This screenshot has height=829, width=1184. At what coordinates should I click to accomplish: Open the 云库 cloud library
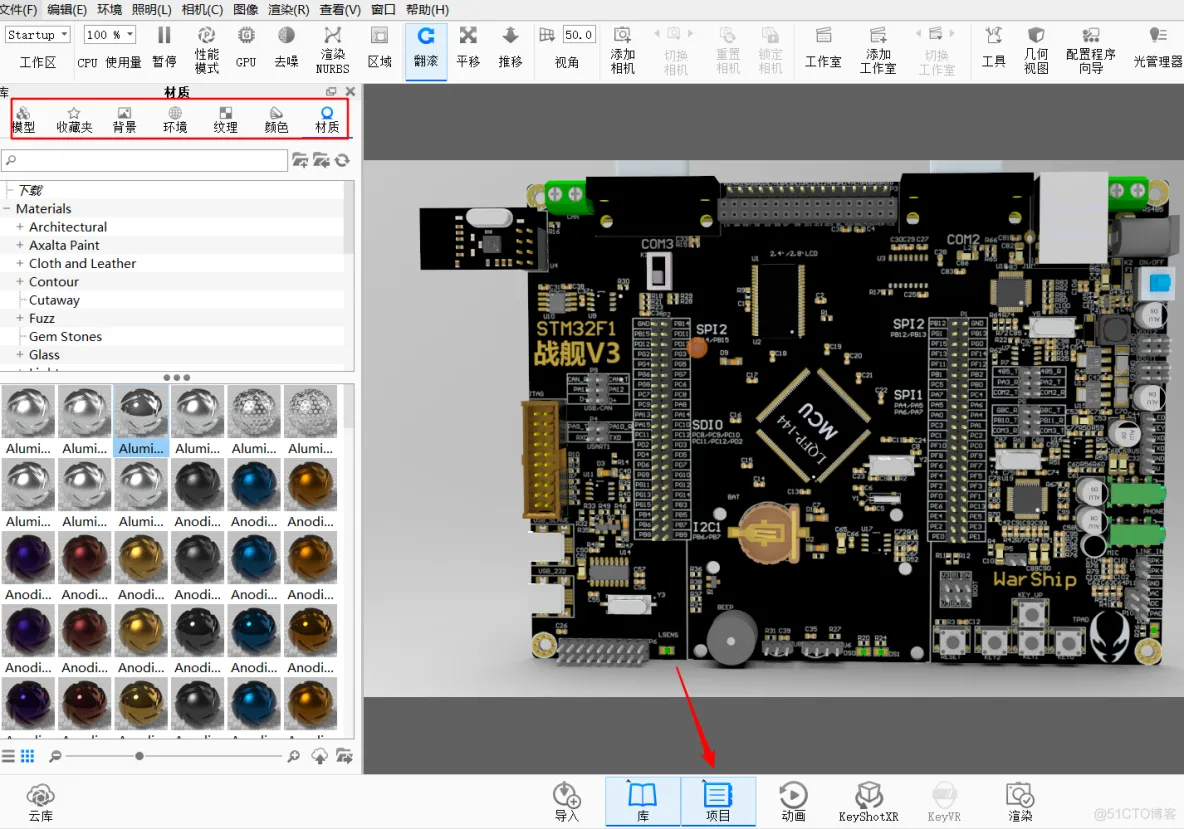41,802
